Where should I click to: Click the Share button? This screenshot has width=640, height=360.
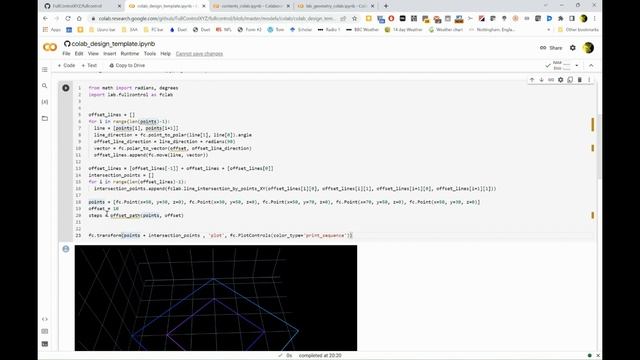click(551, 48)
